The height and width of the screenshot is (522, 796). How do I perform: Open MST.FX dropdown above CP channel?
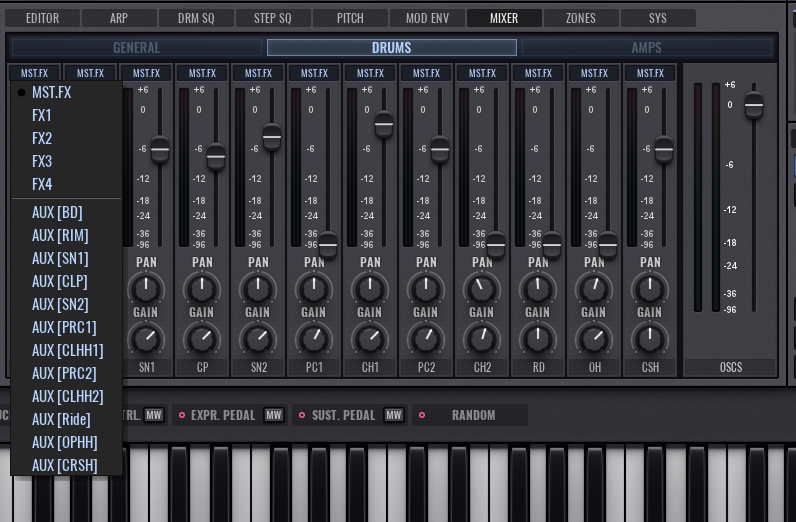pyautogui.click(x=202, y=73)
